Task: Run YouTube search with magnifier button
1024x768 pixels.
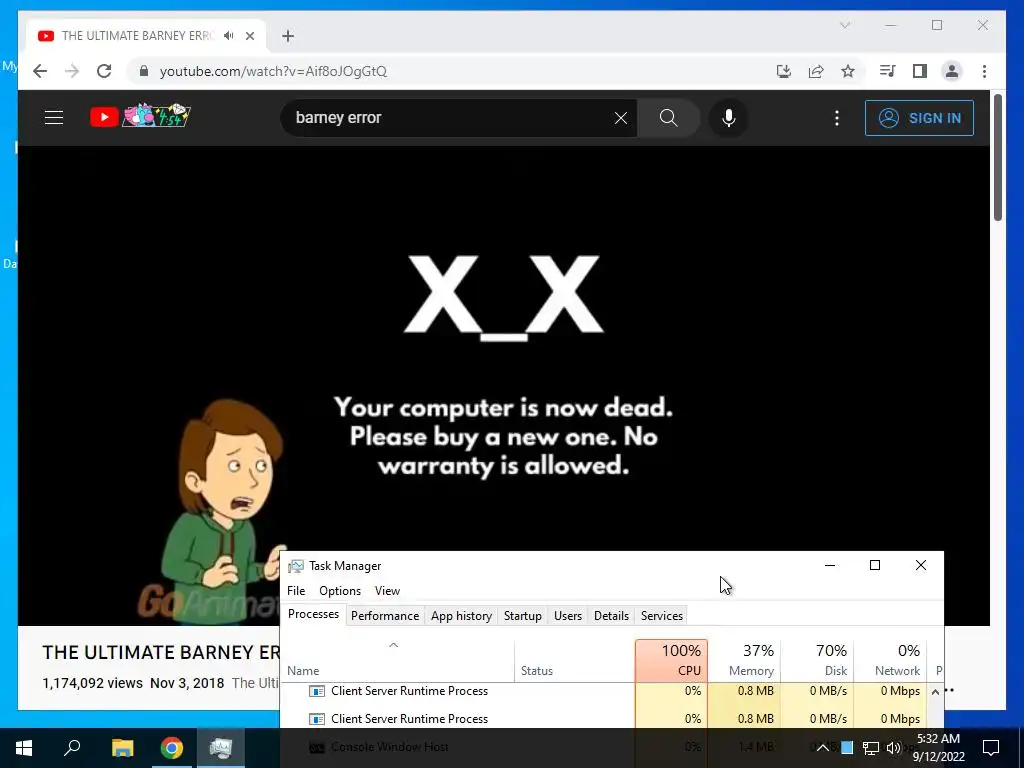Action: tap(668, 118)
